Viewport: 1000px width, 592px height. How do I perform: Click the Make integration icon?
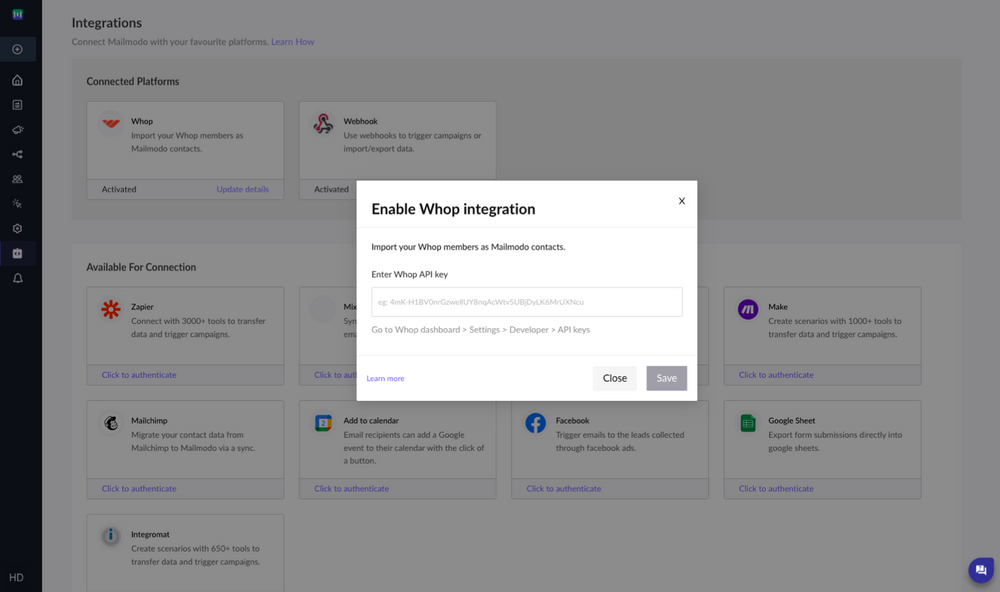(x=747, y=311)
